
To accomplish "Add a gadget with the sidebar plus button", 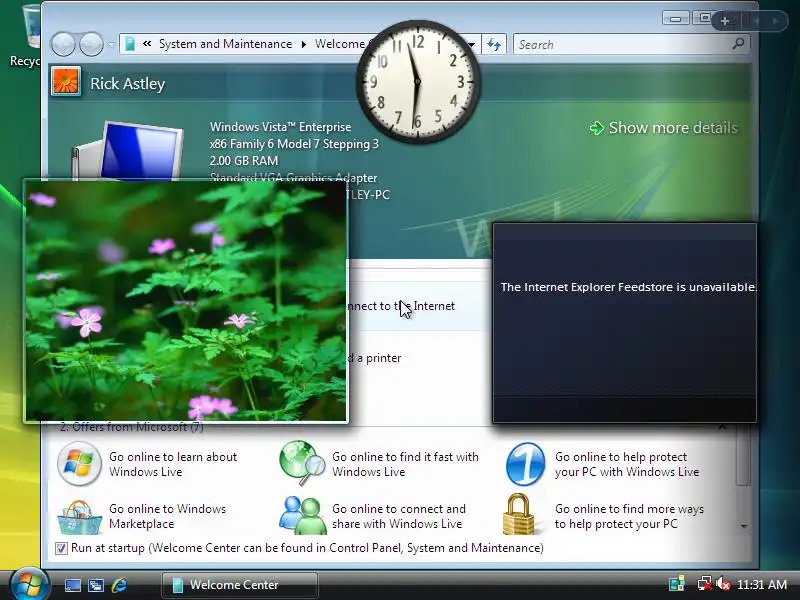I will click(x=724, y=21).
